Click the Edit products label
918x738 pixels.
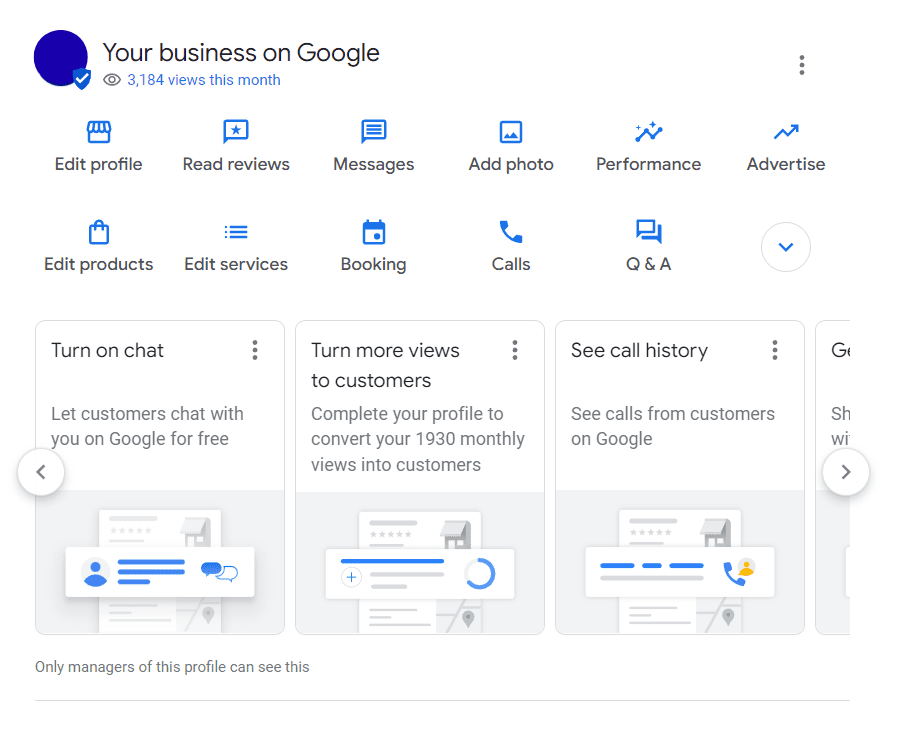point(98,265)
